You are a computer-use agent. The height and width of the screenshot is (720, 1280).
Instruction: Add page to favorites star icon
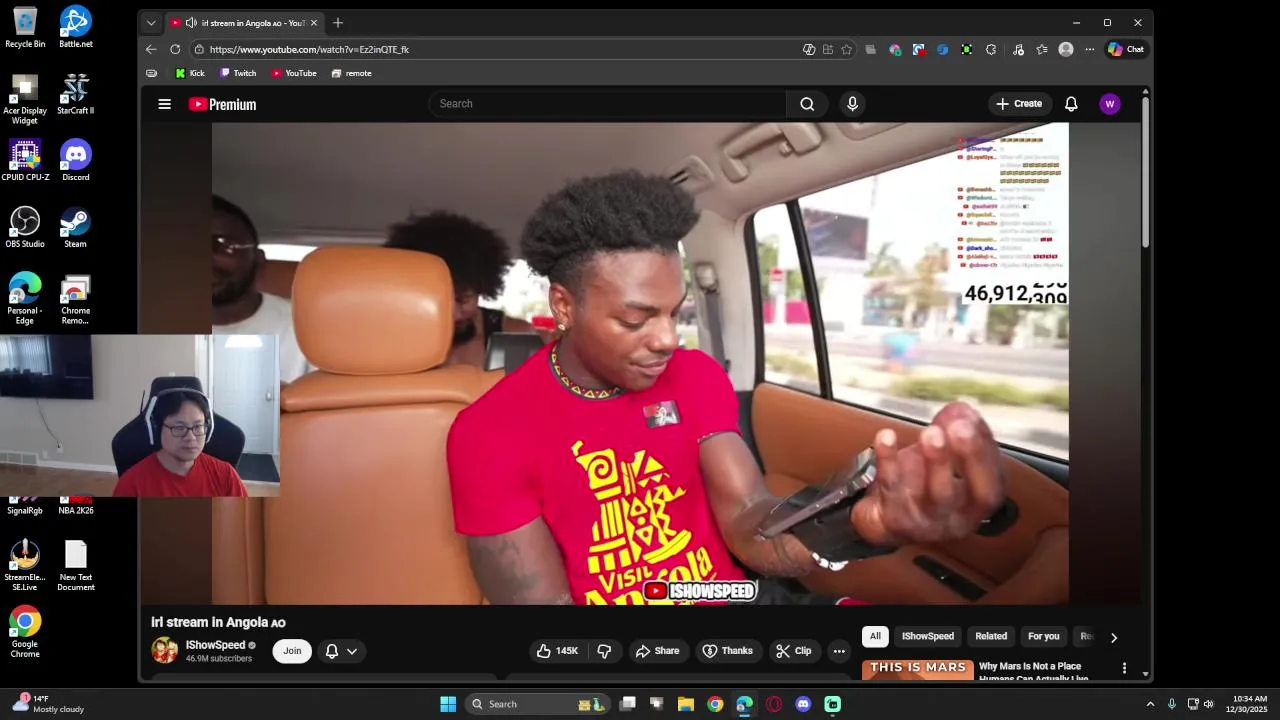point(847,49)
